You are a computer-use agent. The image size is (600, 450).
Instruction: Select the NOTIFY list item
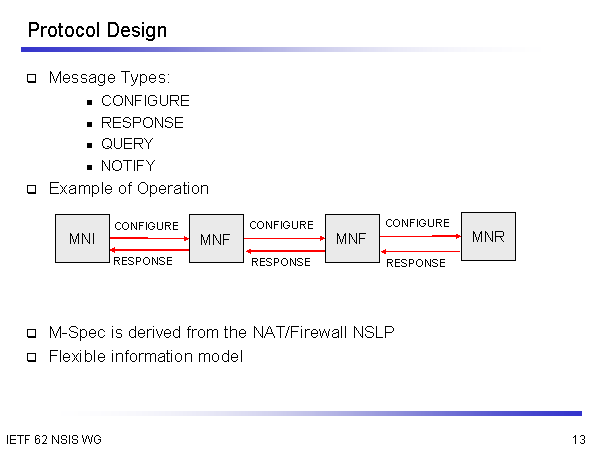click(x=128, y=166)
